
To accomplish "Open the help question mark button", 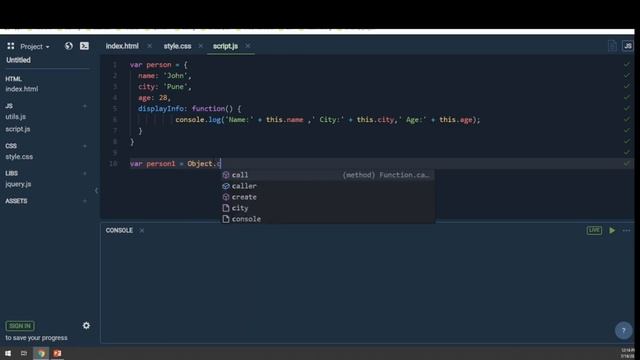I will [623, 331].
